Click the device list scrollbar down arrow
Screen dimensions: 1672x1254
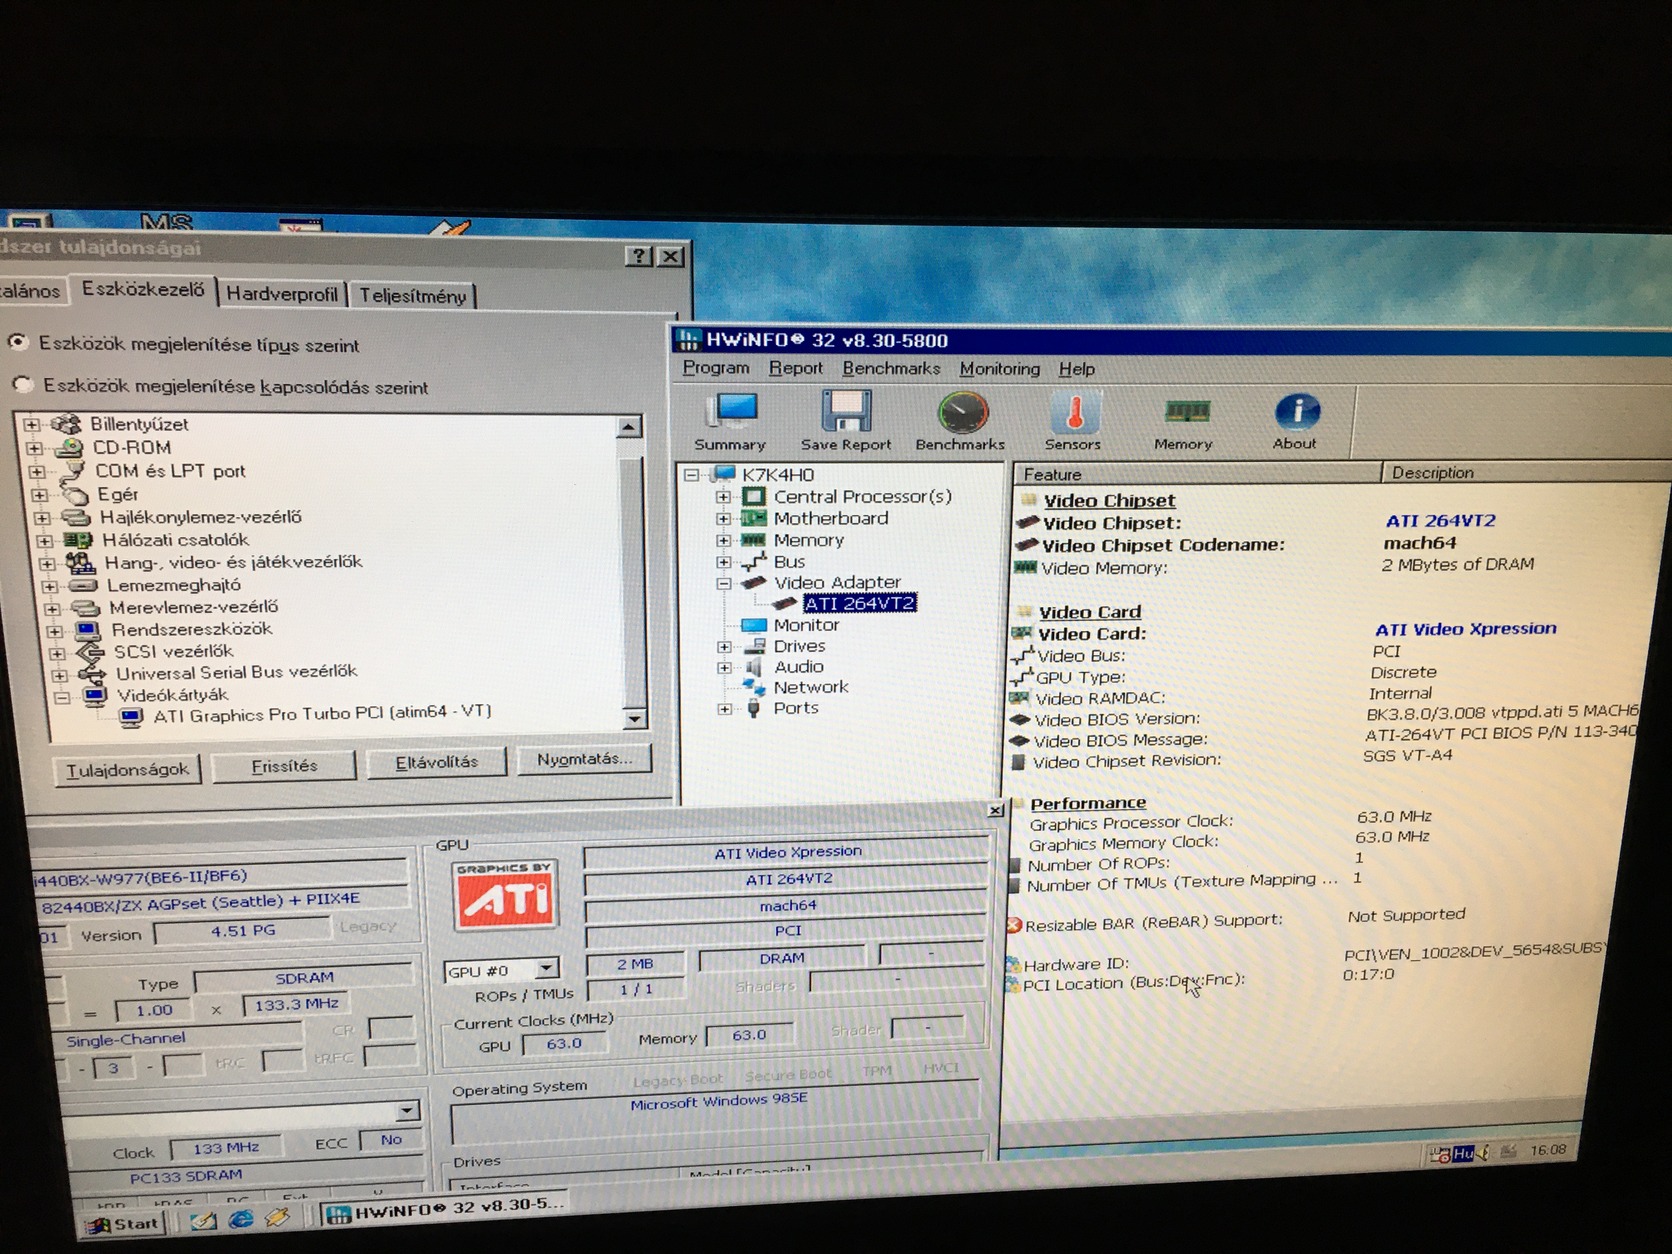click(634, 718)
